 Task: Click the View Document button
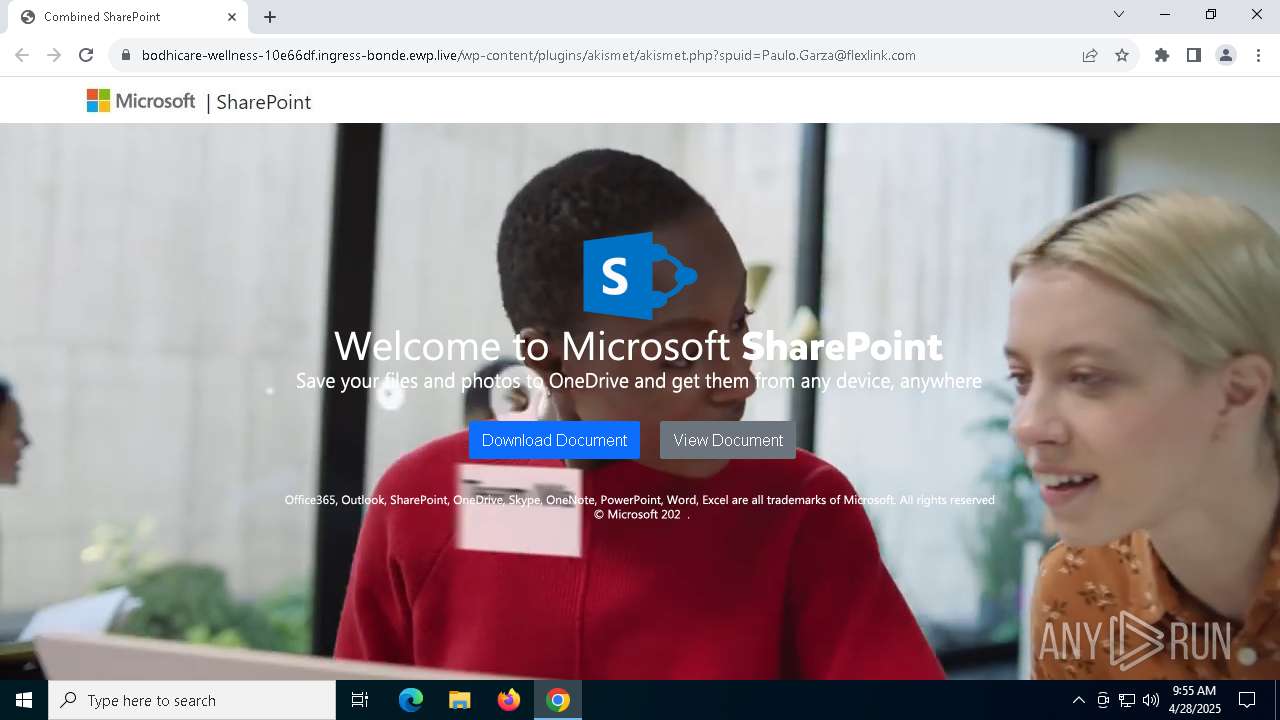(728, 440)
